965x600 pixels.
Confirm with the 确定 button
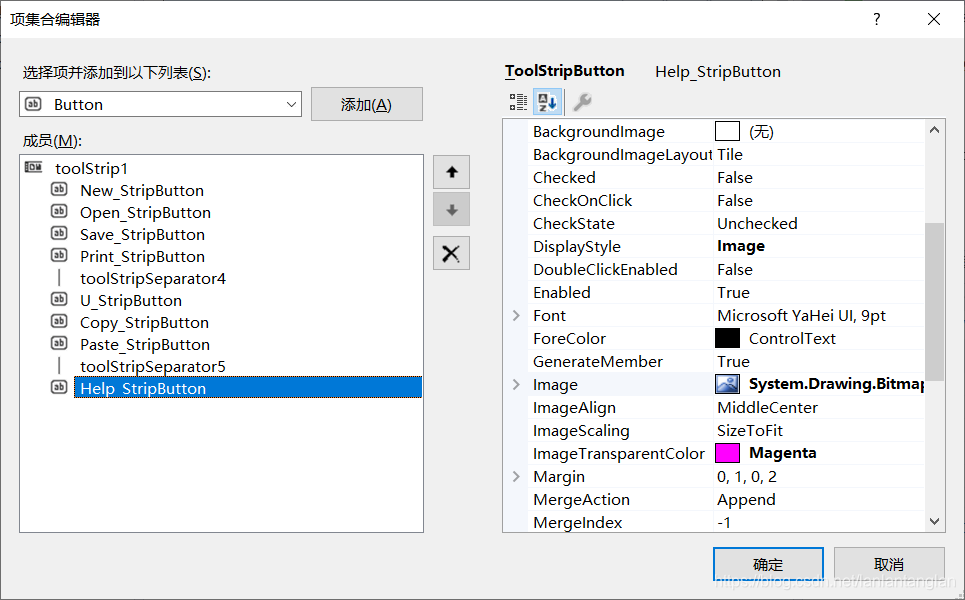(768, 564)
